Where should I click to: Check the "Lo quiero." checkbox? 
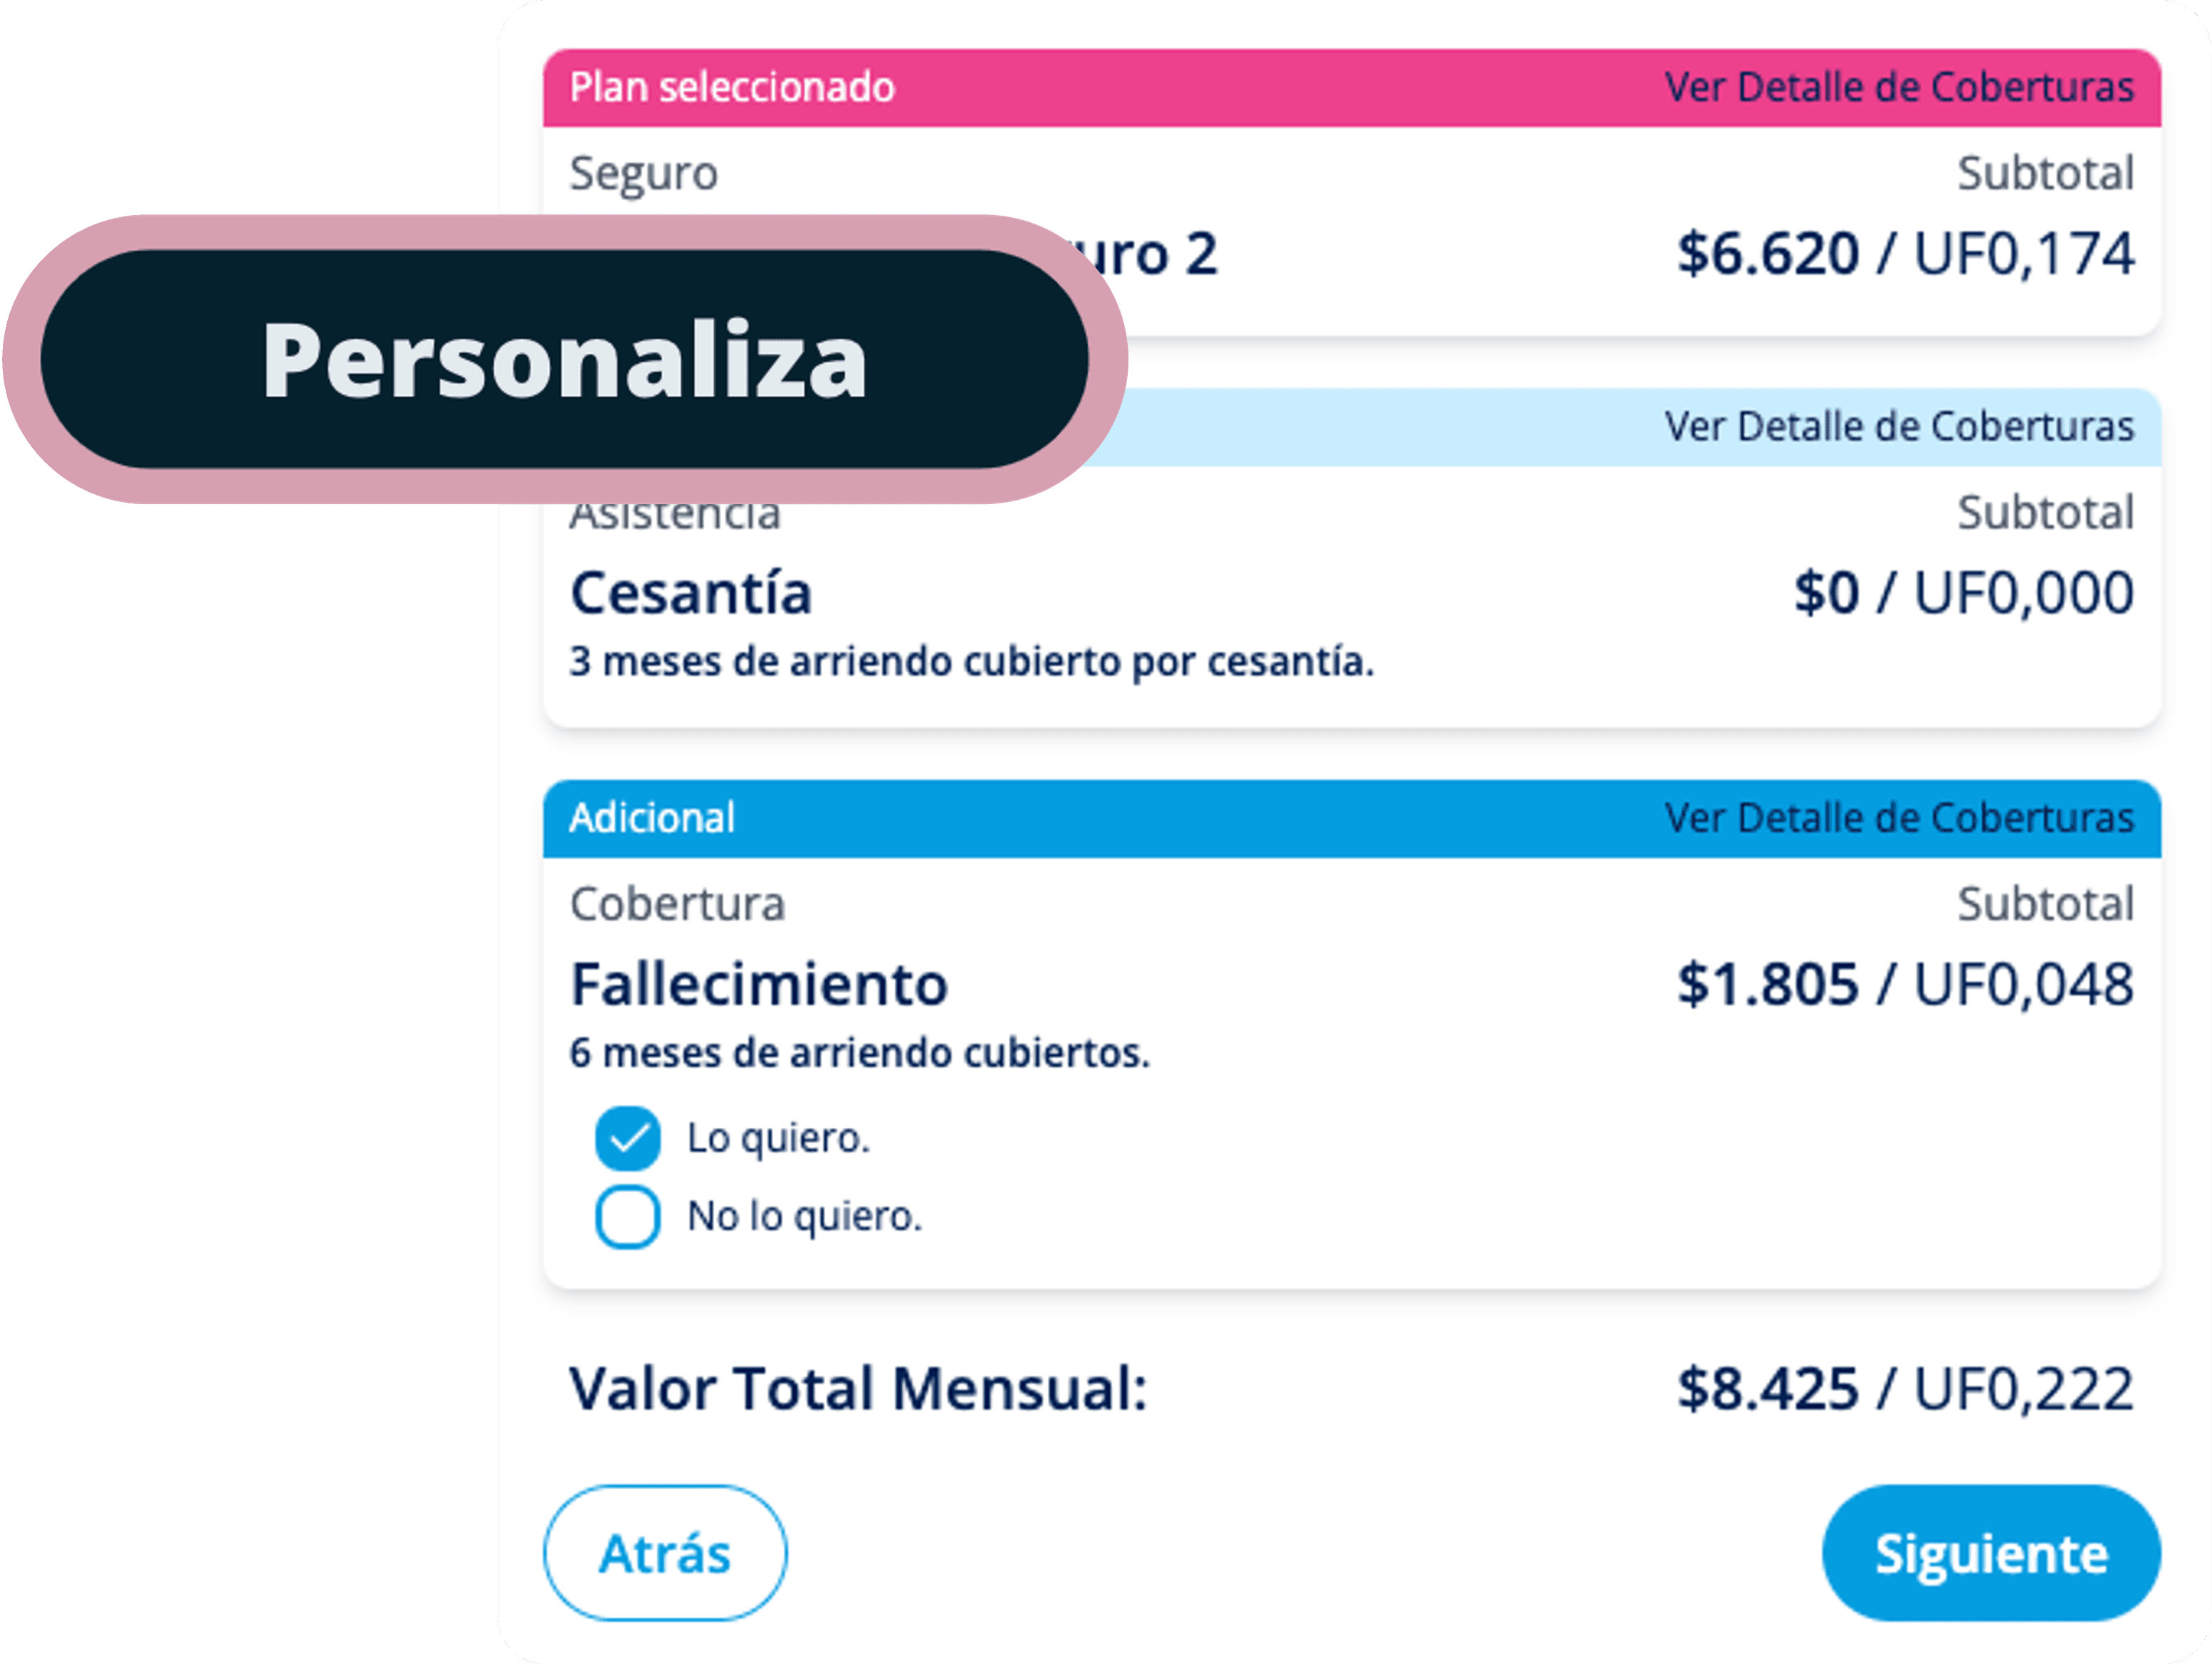(627, 1138)
